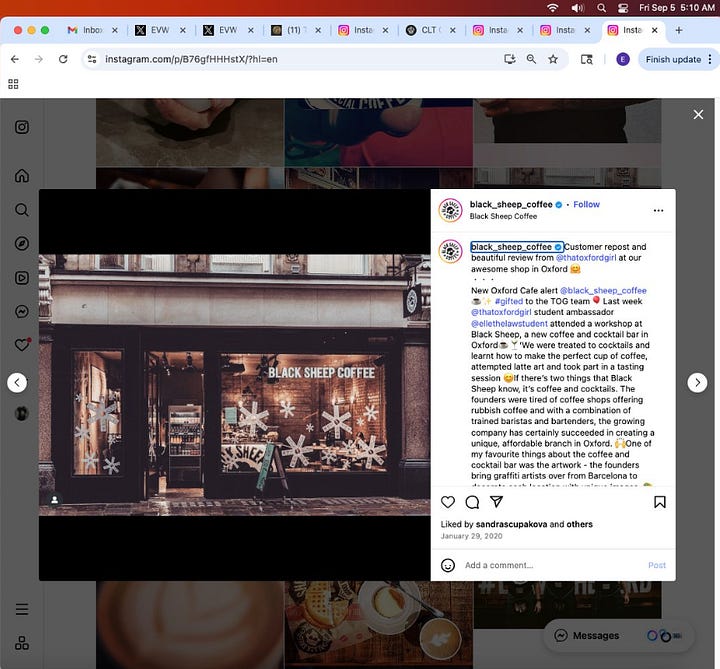Image resolution: width=720 pixels, height=669 pixels.
Task: Reload the Instagram page
Action: pos(63,59)
